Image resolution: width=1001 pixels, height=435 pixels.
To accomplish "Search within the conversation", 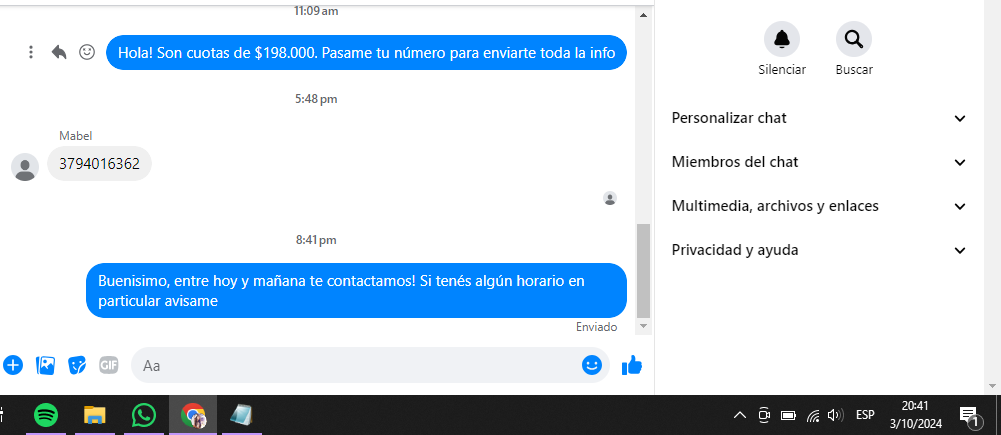I will click(854, 39).
